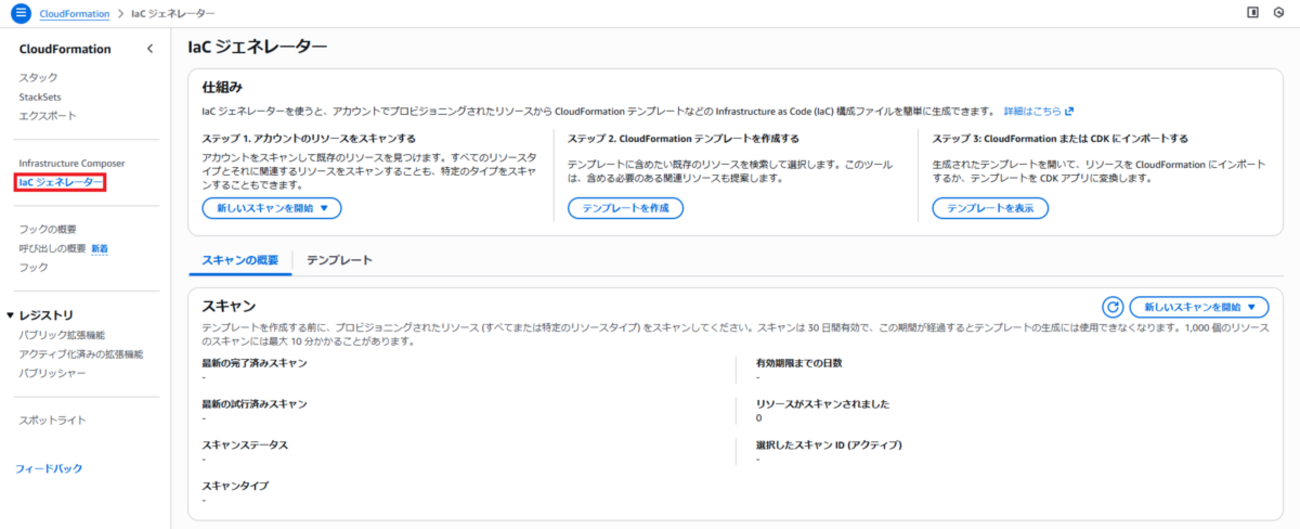The image size is (1300, 529).
Task: Open スタック in the sidebar
Action: tap(38, 77)
